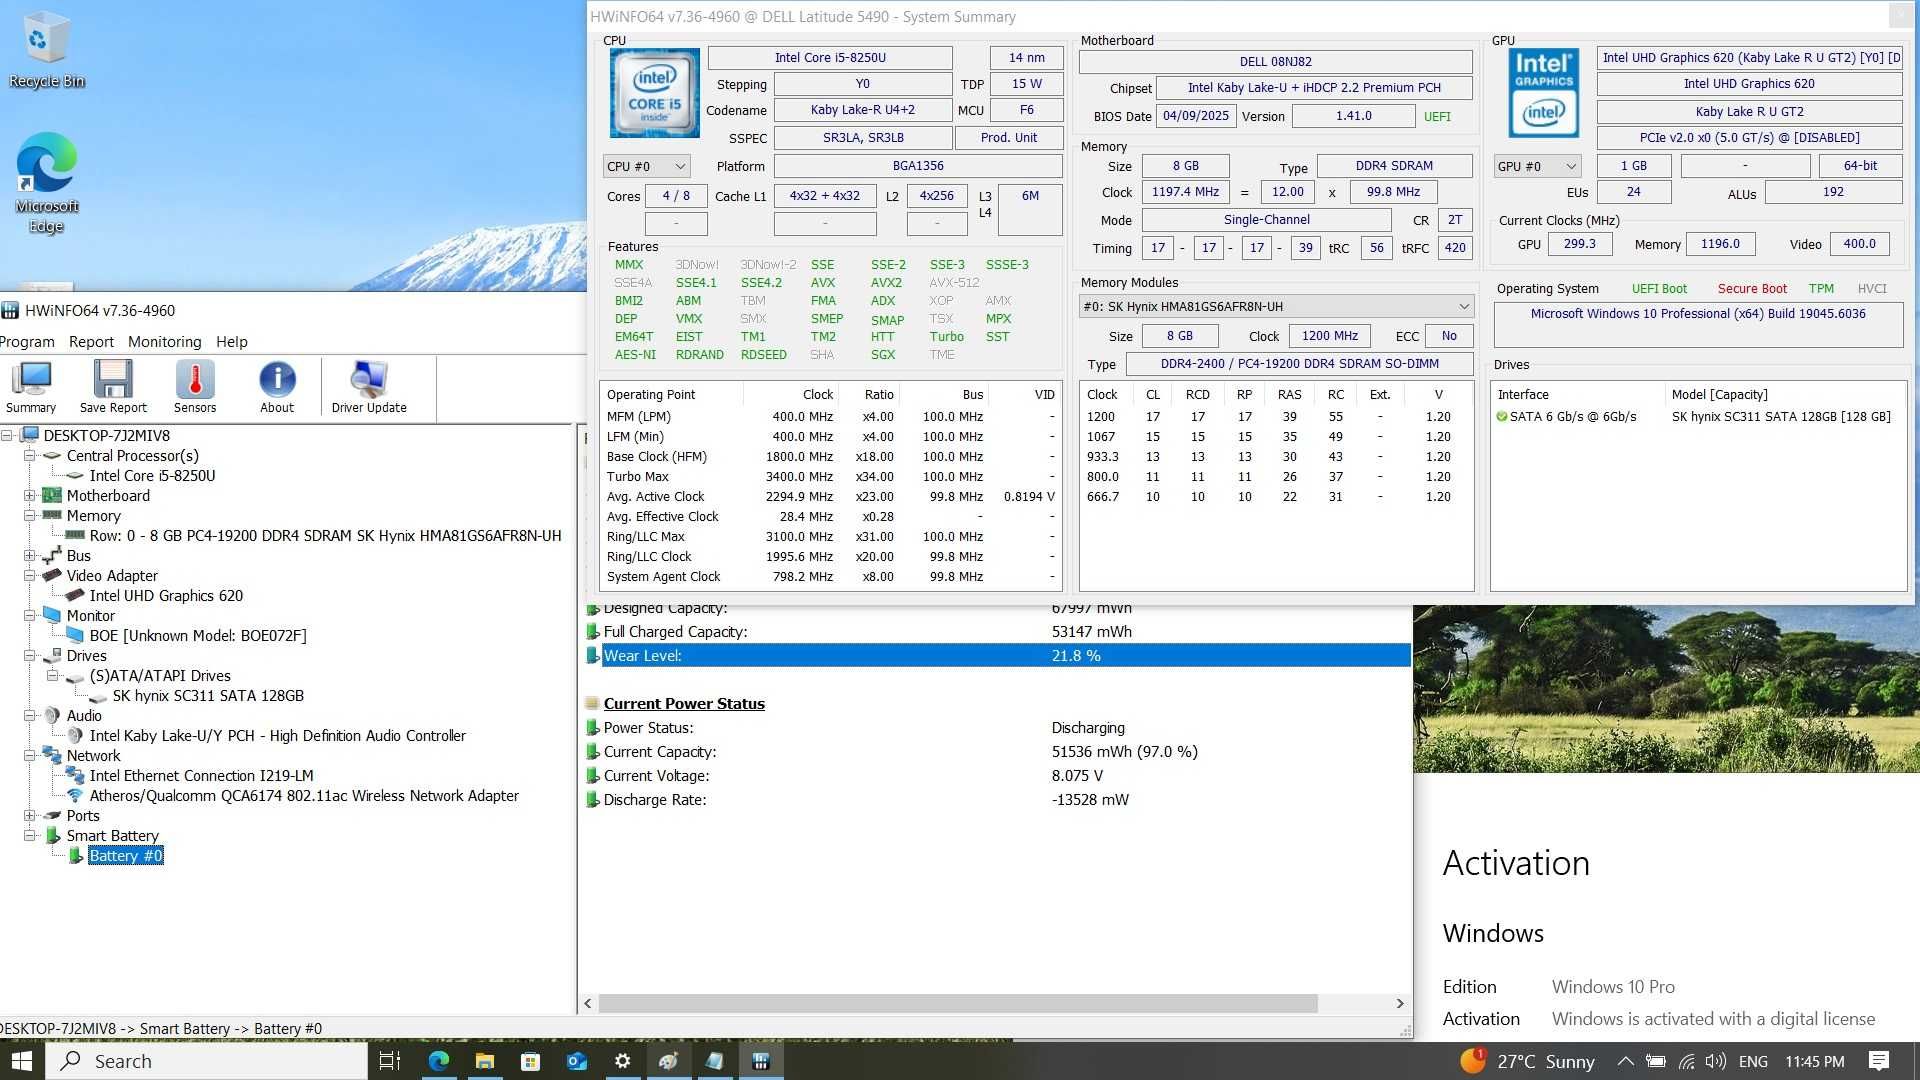Viewport: 1920px width, 1080px height.
Task: Collapse the Smart Battery tree node
Action: 30,836
